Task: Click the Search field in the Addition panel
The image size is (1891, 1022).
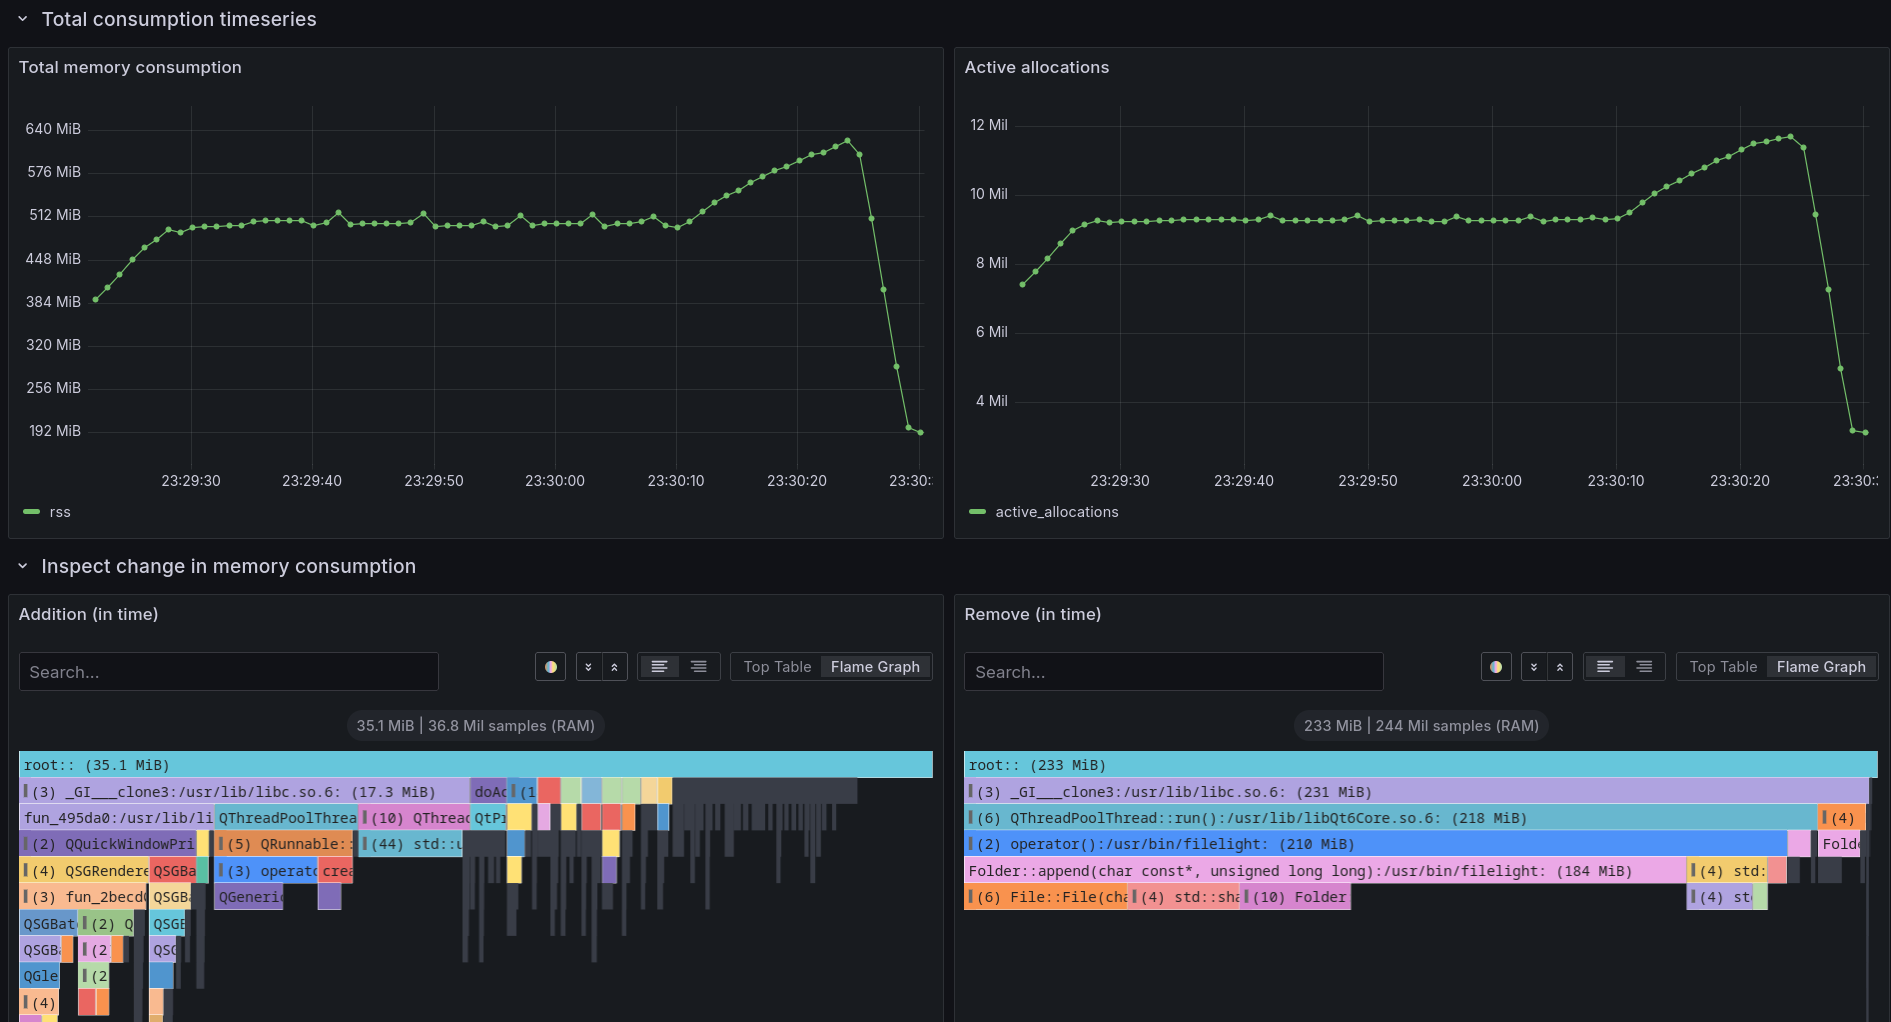Action: pos(228,671)
